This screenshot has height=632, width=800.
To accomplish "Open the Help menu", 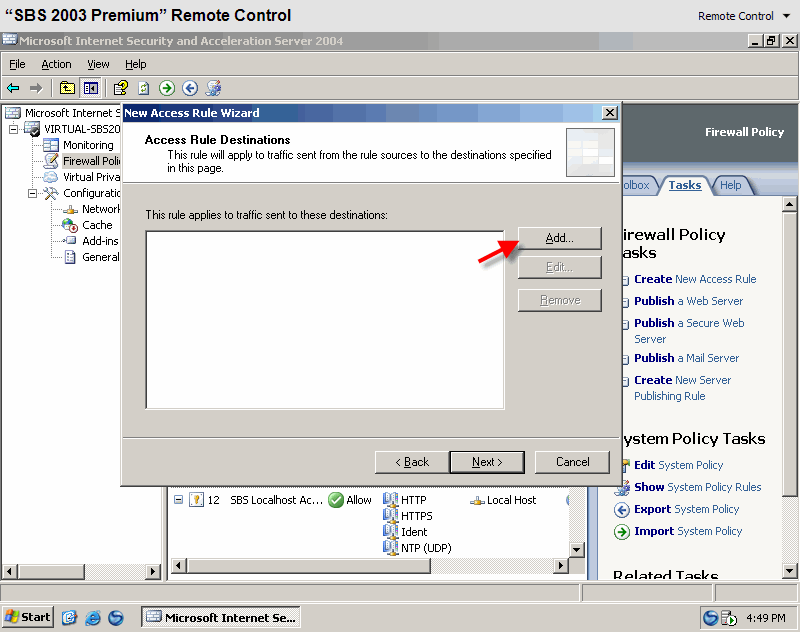I will (x=136, y=64).
